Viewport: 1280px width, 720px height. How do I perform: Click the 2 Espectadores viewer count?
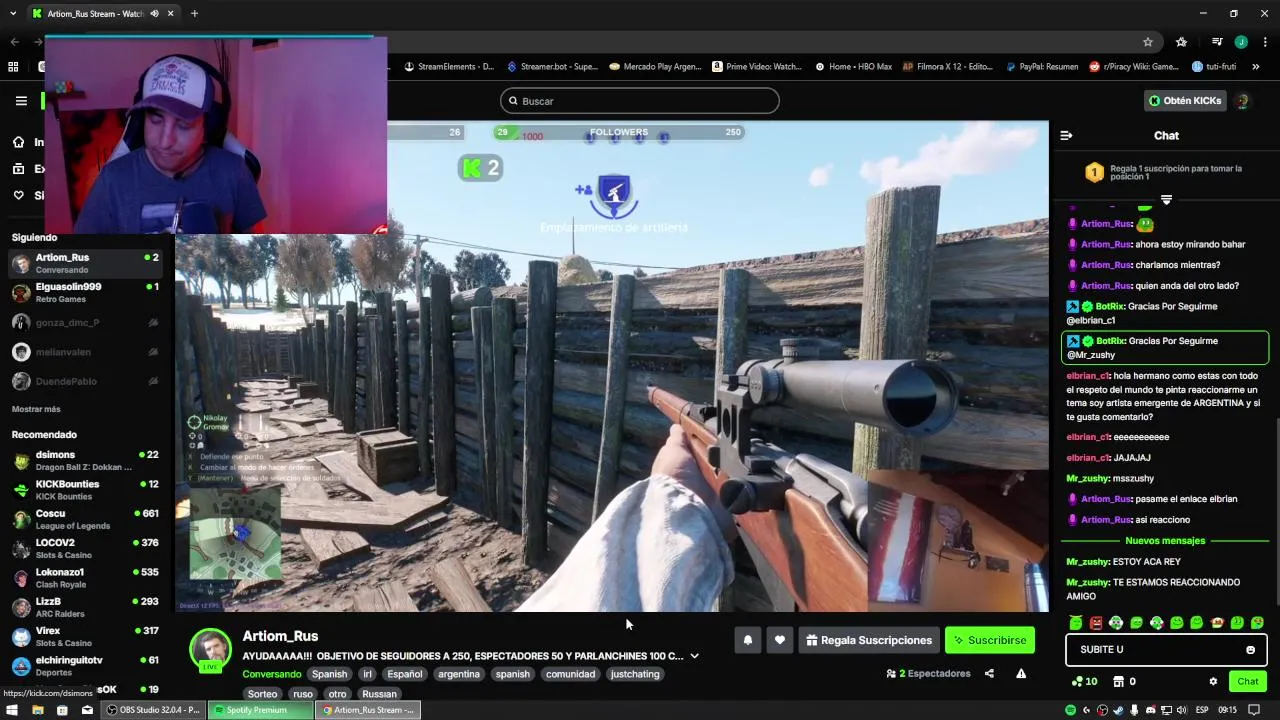[929, 674]
